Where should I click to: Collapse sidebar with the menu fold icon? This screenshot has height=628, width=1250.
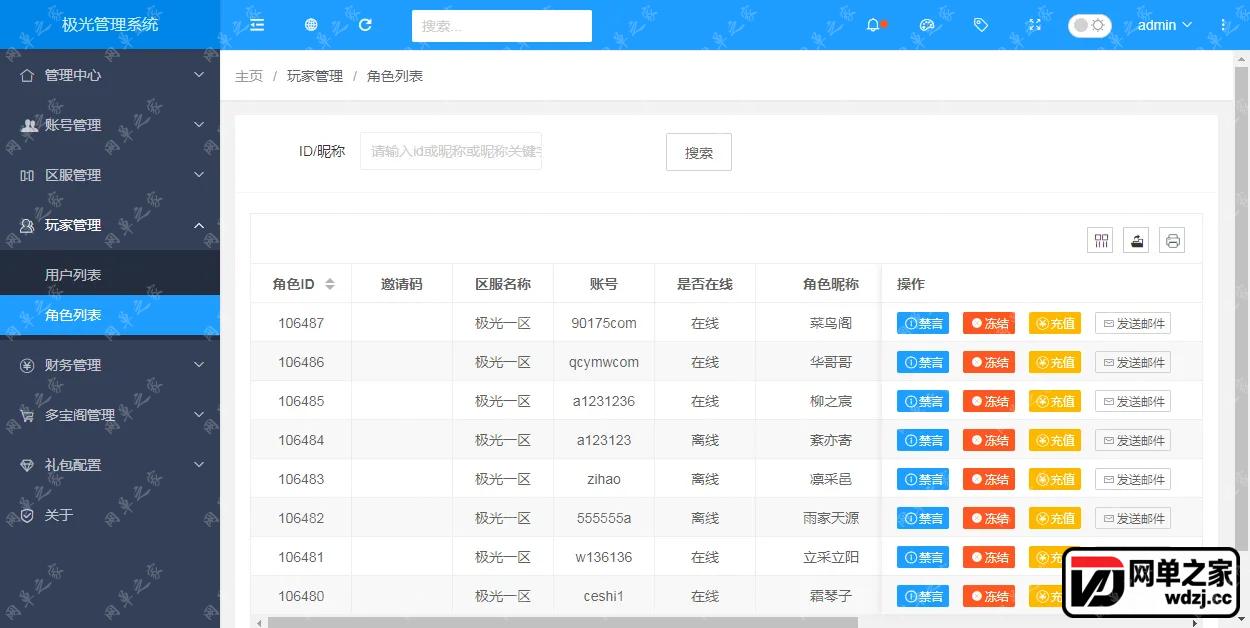click(257, 25)
